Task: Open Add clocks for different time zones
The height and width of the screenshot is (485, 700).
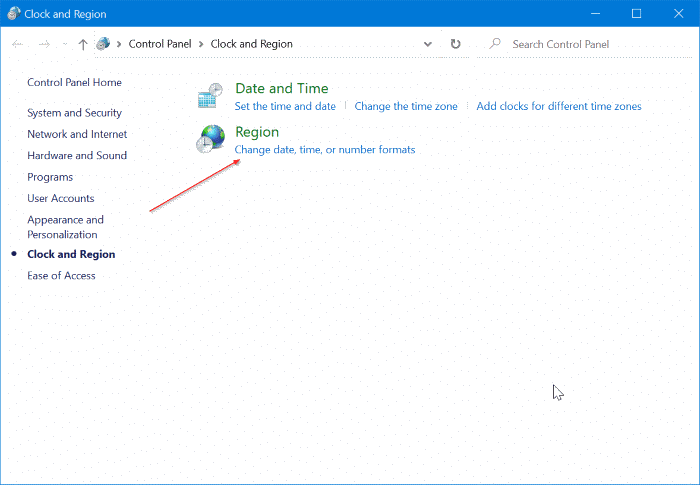Action: 559,106
